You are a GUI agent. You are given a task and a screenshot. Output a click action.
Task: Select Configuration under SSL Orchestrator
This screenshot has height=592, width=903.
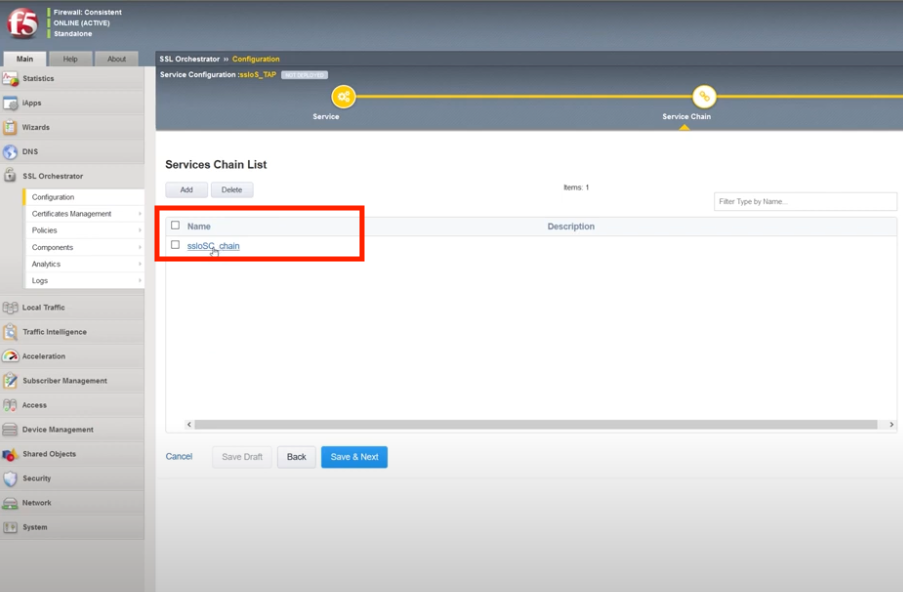(53, 197)
